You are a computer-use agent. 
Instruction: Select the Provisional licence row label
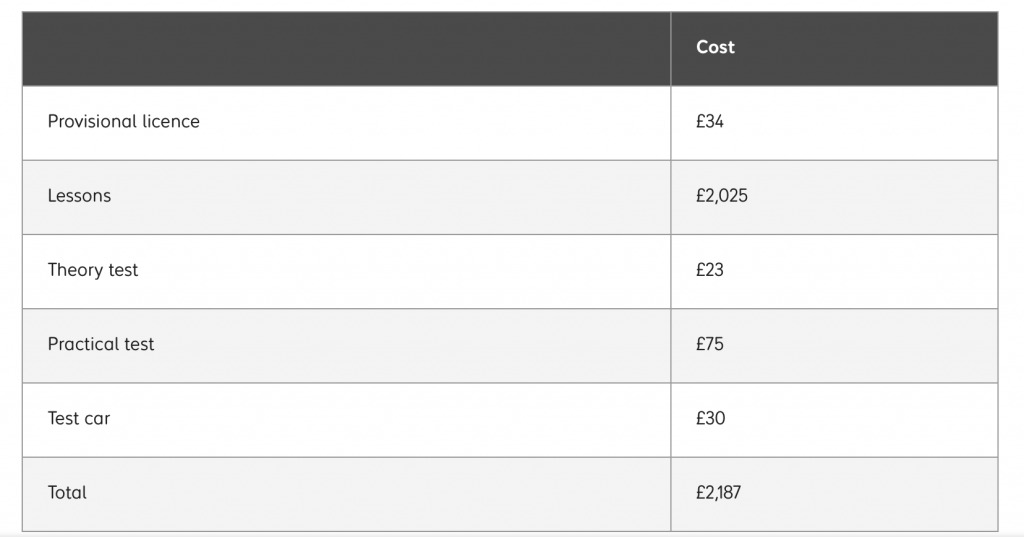123,122
